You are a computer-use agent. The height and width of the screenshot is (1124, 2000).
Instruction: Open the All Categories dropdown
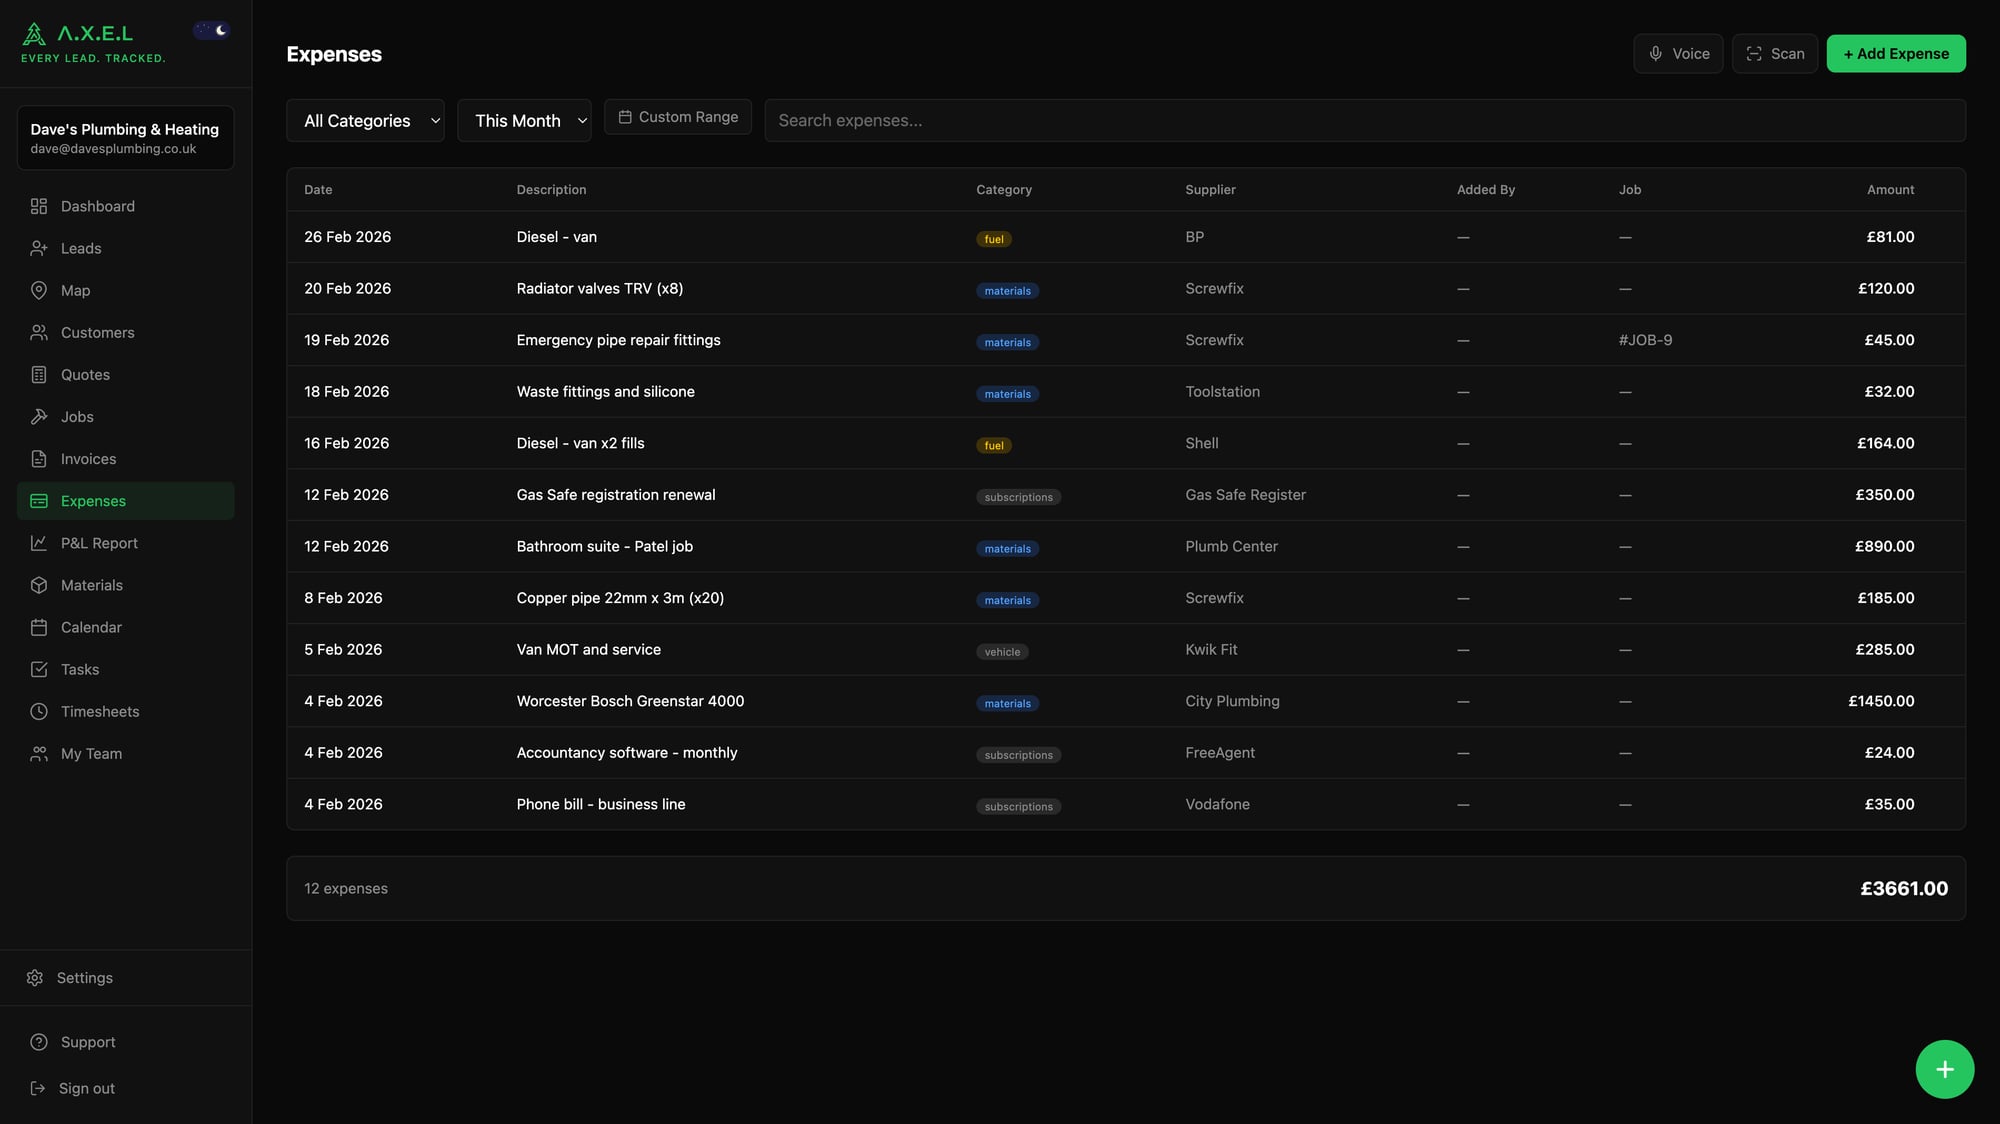coord(365,120)
